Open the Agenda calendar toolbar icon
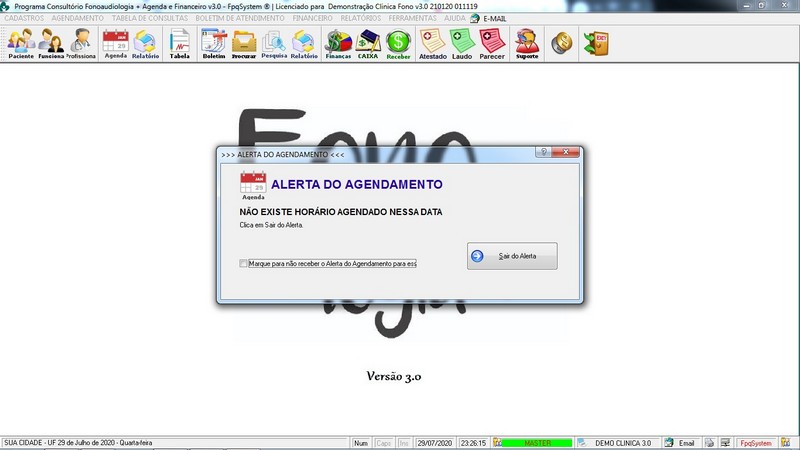The height and width of the screenshot is (450, 800). (x=116, y=44)
